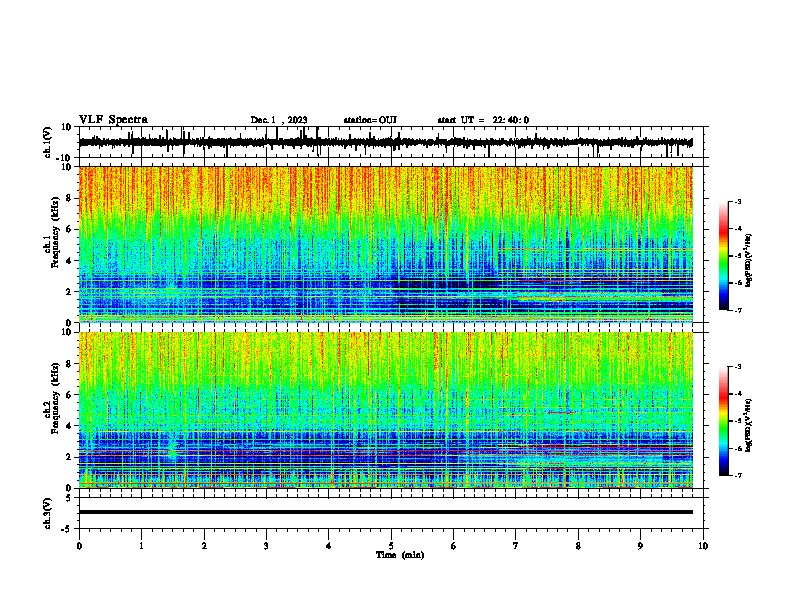Click the date text "Dec. 1, 2023"
This screenshot has width=792, height=612.
point(279,120)
